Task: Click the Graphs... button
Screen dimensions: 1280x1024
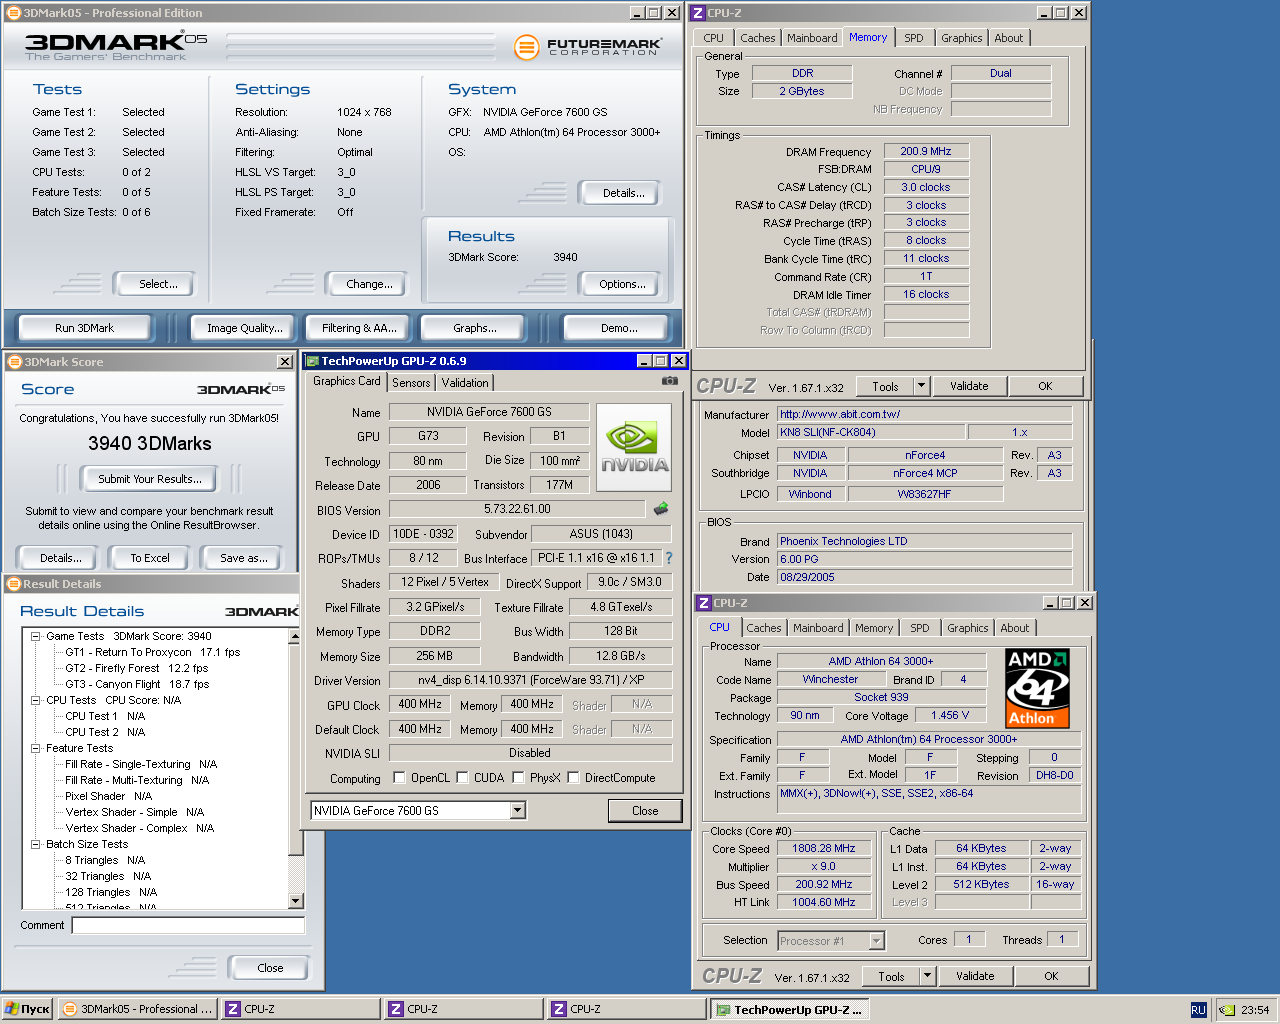Action: (475, 328)
